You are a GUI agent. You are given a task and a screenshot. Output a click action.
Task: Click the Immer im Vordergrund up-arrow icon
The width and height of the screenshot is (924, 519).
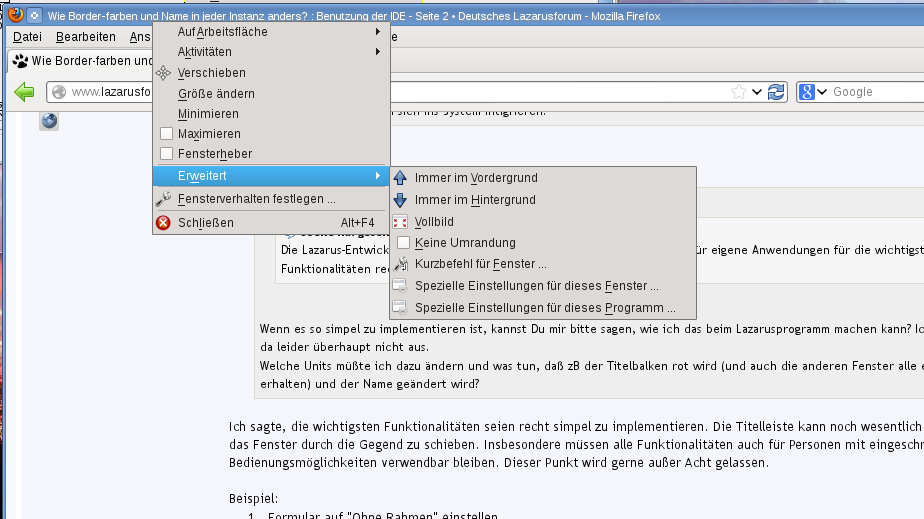click(401, 178)
